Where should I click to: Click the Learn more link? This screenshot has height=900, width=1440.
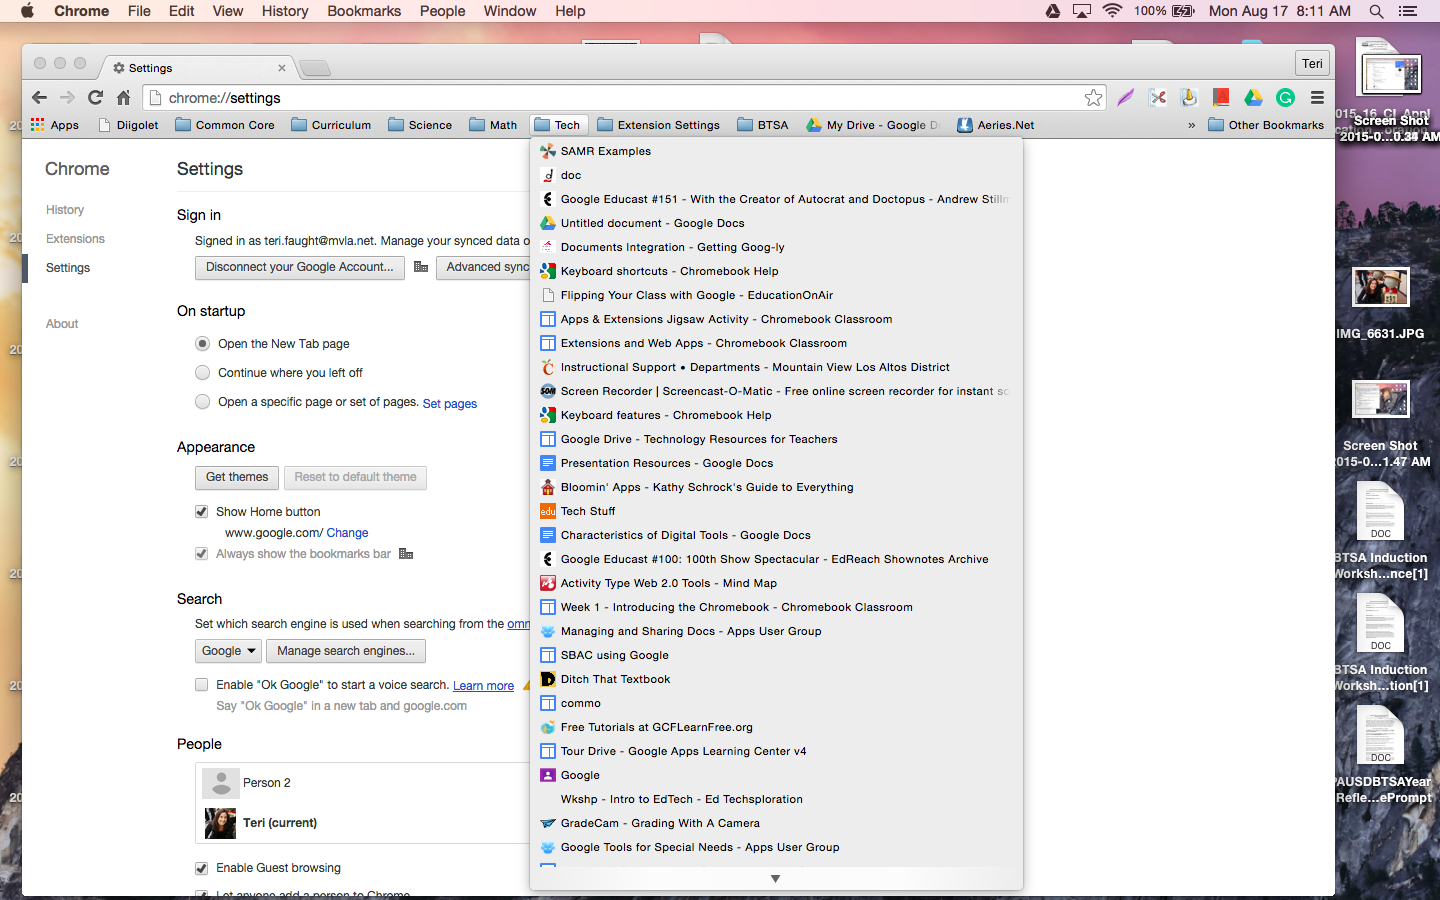483,686
